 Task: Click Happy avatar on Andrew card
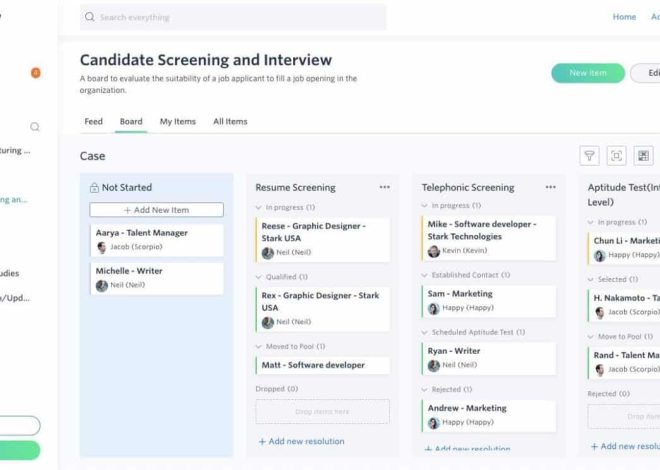pos(434,423)
